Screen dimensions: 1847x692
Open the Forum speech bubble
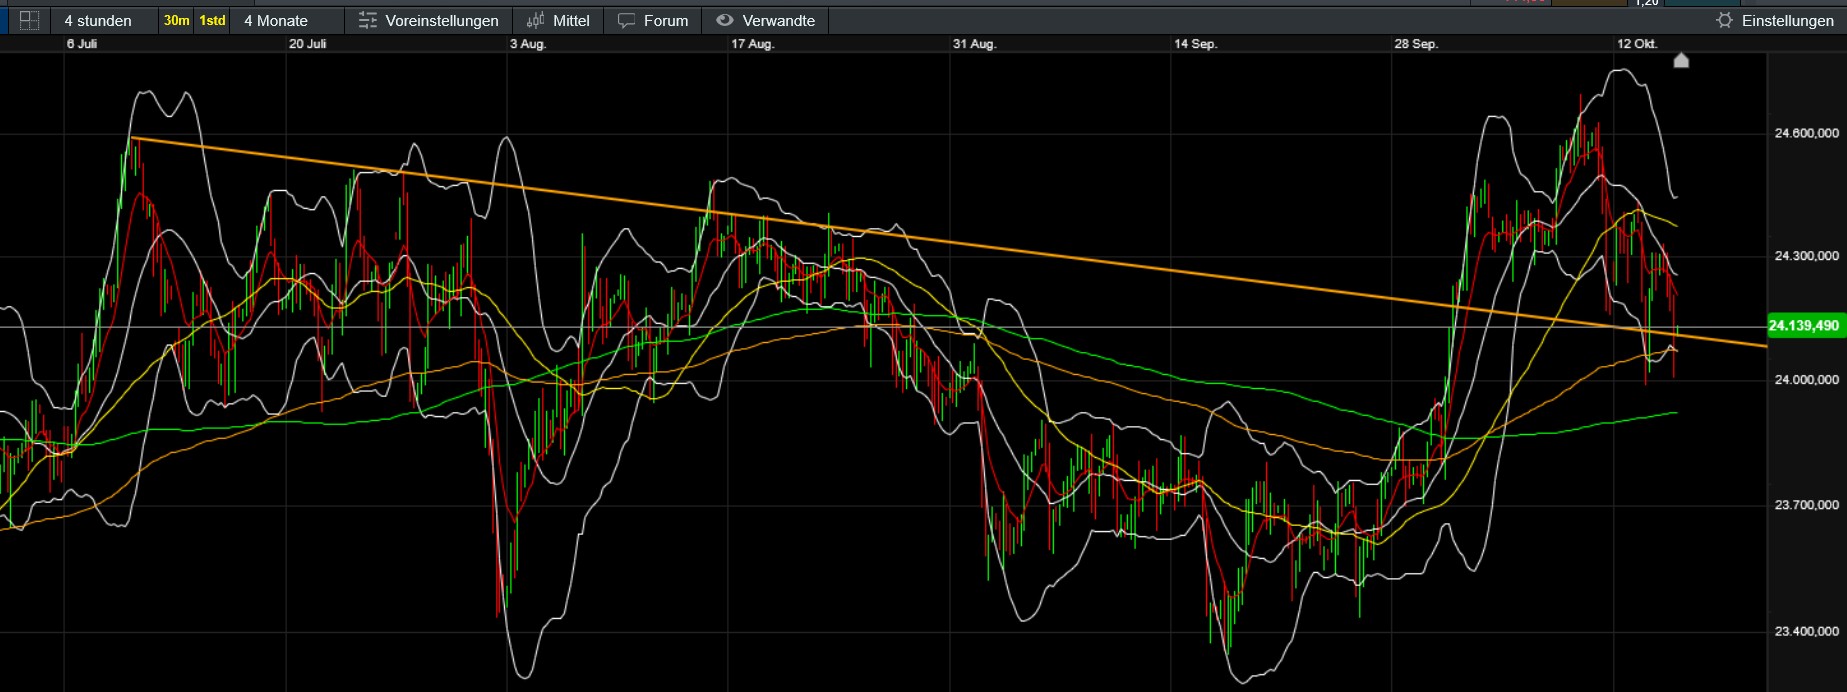(627, 20)
